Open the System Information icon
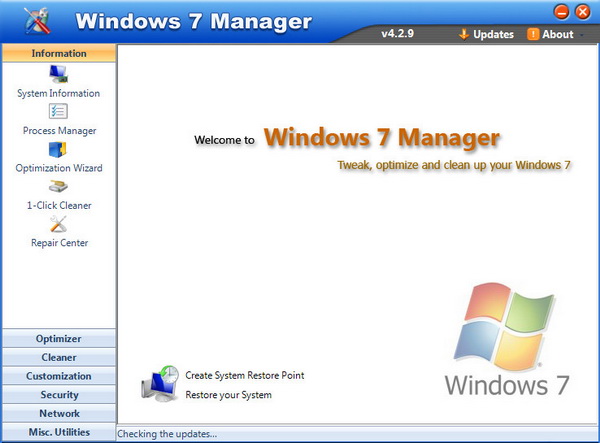The image size is (600, 443). [58, 74]
